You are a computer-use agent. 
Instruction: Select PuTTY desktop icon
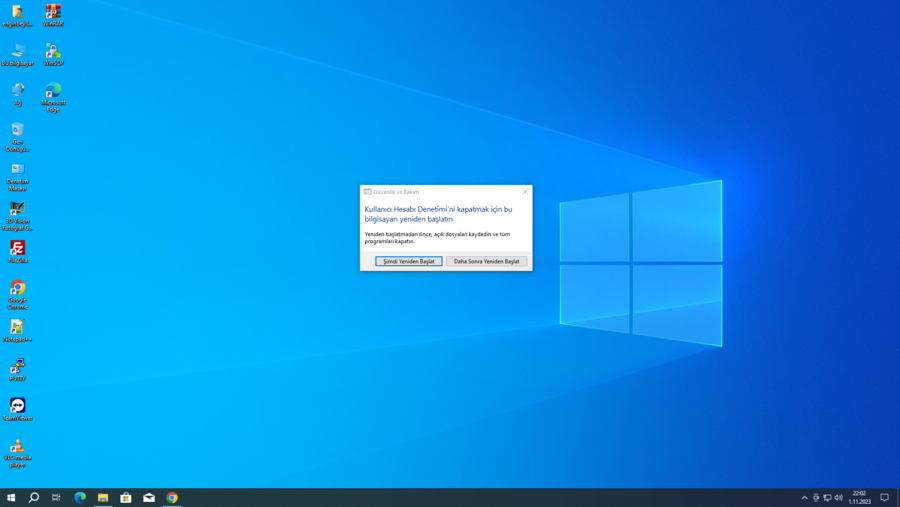tap(17, 370)
